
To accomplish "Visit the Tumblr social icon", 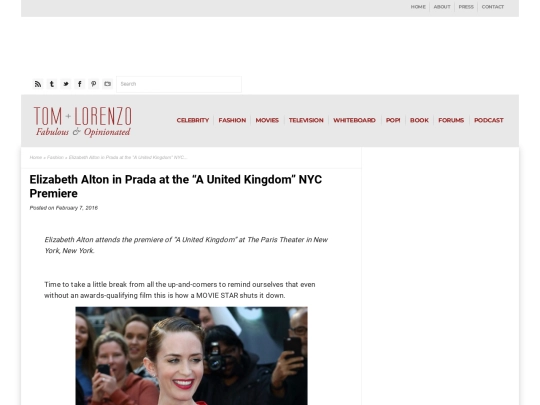I will coord(52,84).
